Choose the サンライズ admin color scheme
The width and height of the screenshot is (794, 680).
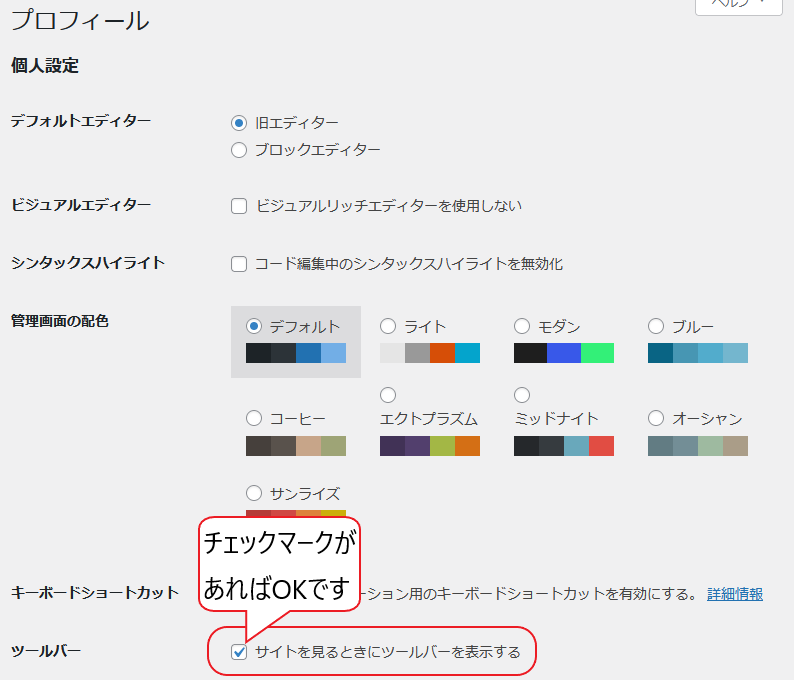click(x=254, y=493)
